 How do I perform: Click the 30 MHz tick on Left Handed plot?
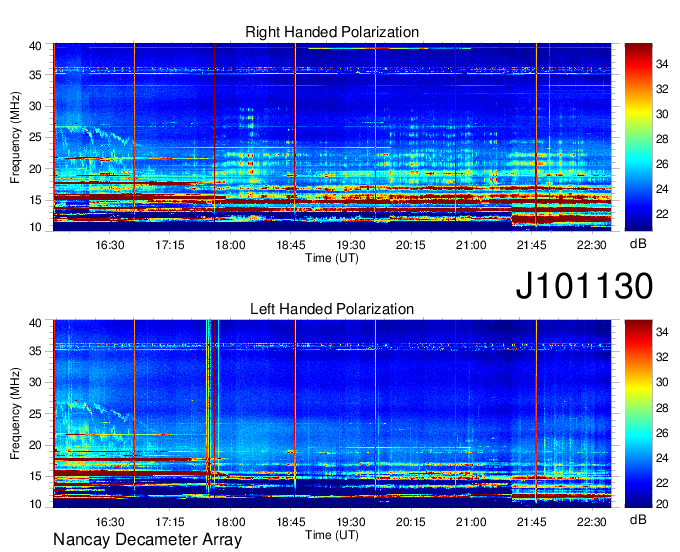(x=36, y=382)
